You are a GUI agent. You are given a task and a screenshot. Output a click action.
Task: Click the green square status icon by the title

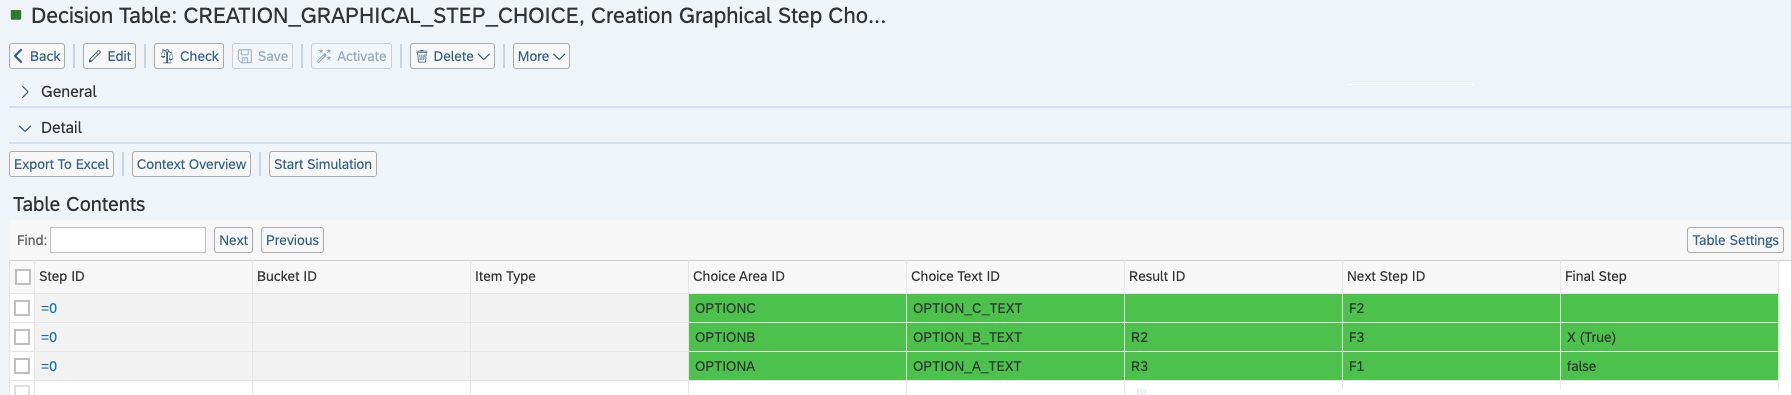pyautogui.click(x=16, y=15)
